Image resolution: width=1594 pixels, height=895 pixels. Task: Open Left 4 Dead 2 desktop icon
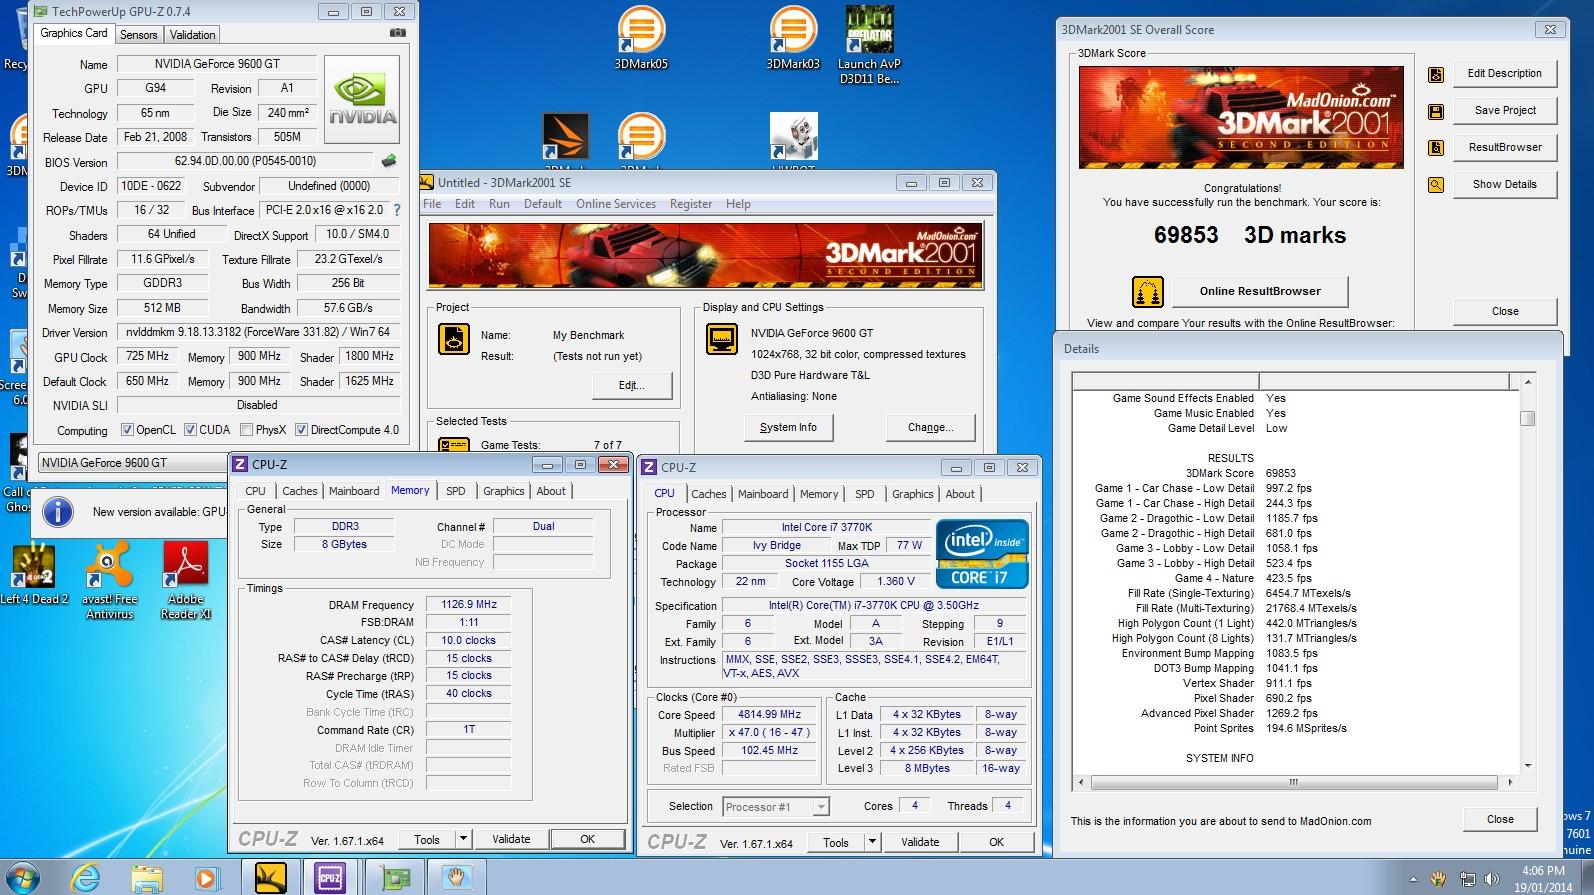click(x=33, y=575)
